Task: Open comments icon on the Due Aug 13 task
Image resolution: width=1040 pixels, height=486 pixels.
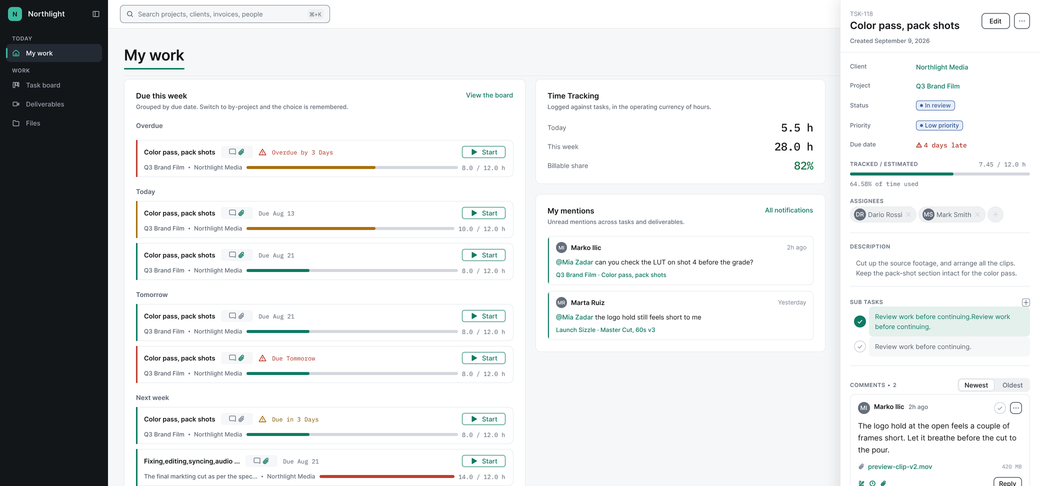Action: 232,213
